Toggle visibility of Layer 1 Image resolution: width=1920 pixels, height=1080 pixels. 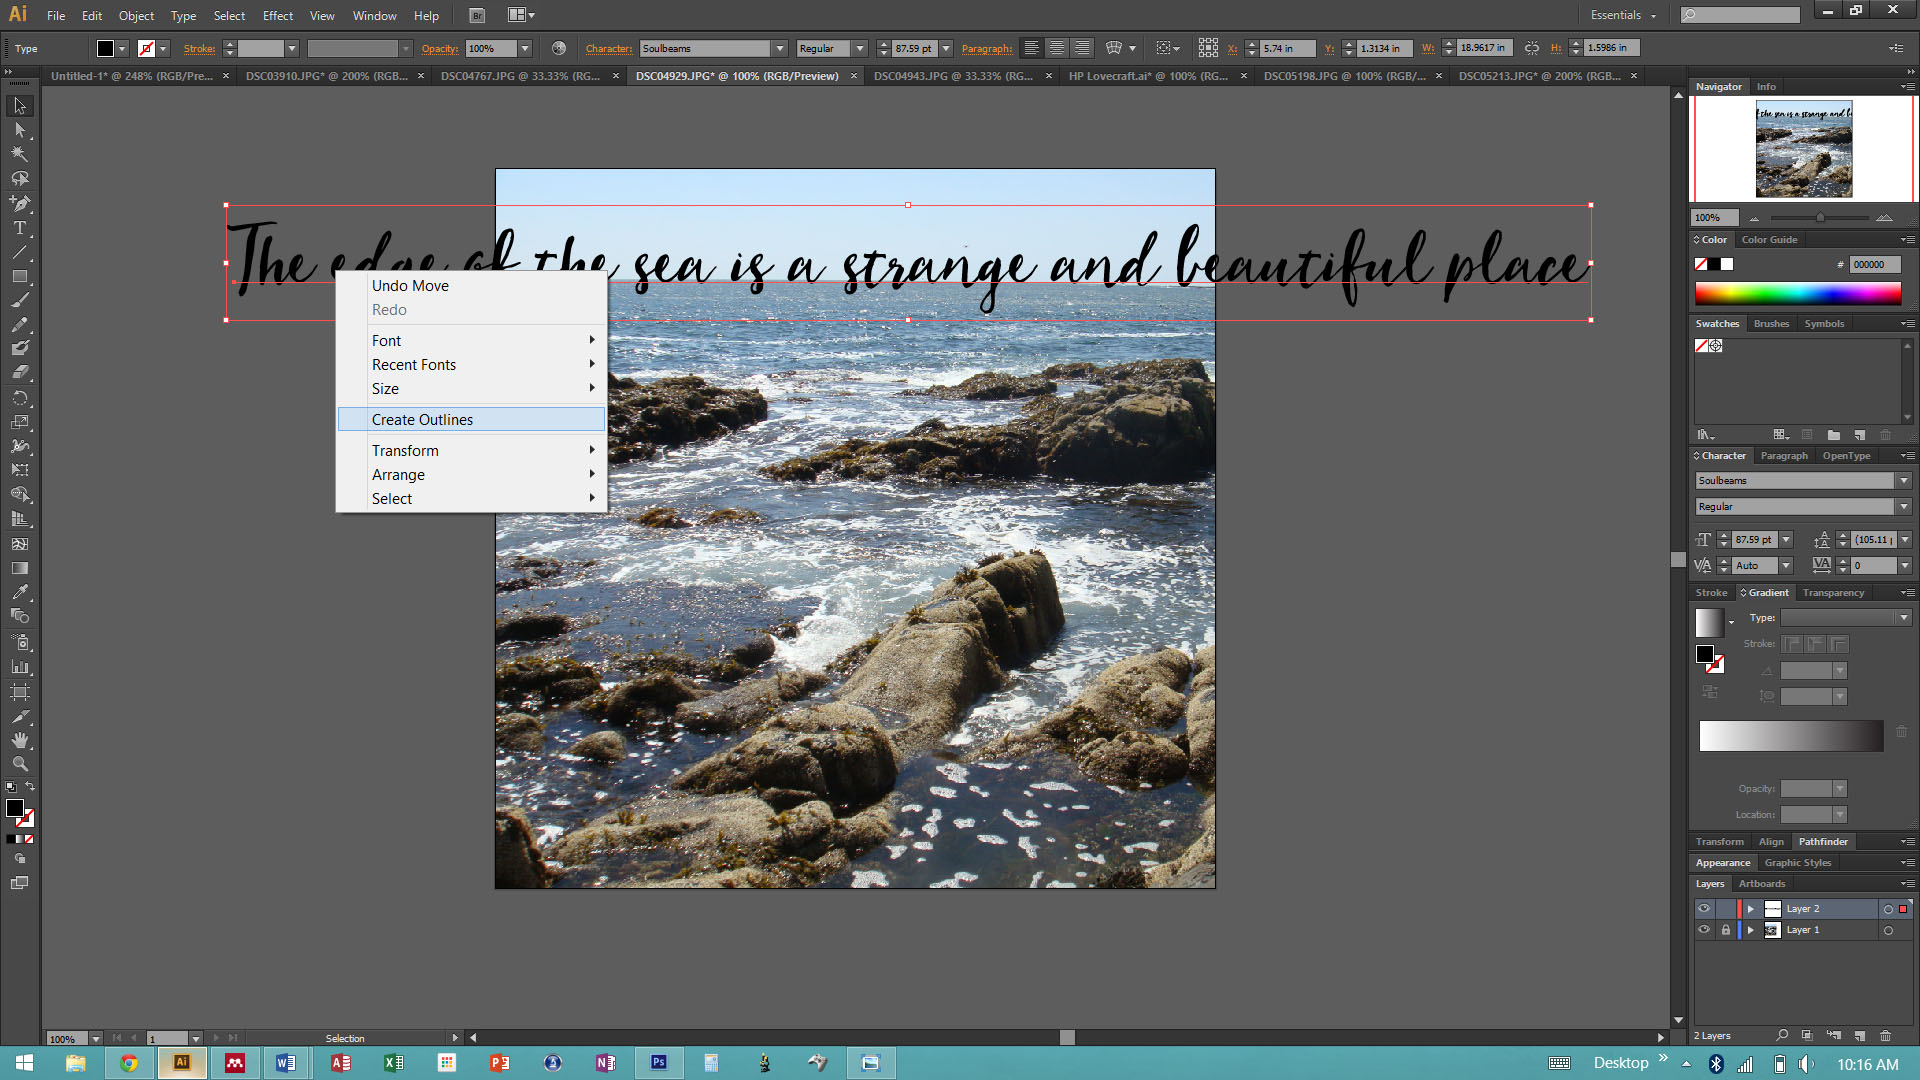pyautogui.click(x=1704, y=930)
